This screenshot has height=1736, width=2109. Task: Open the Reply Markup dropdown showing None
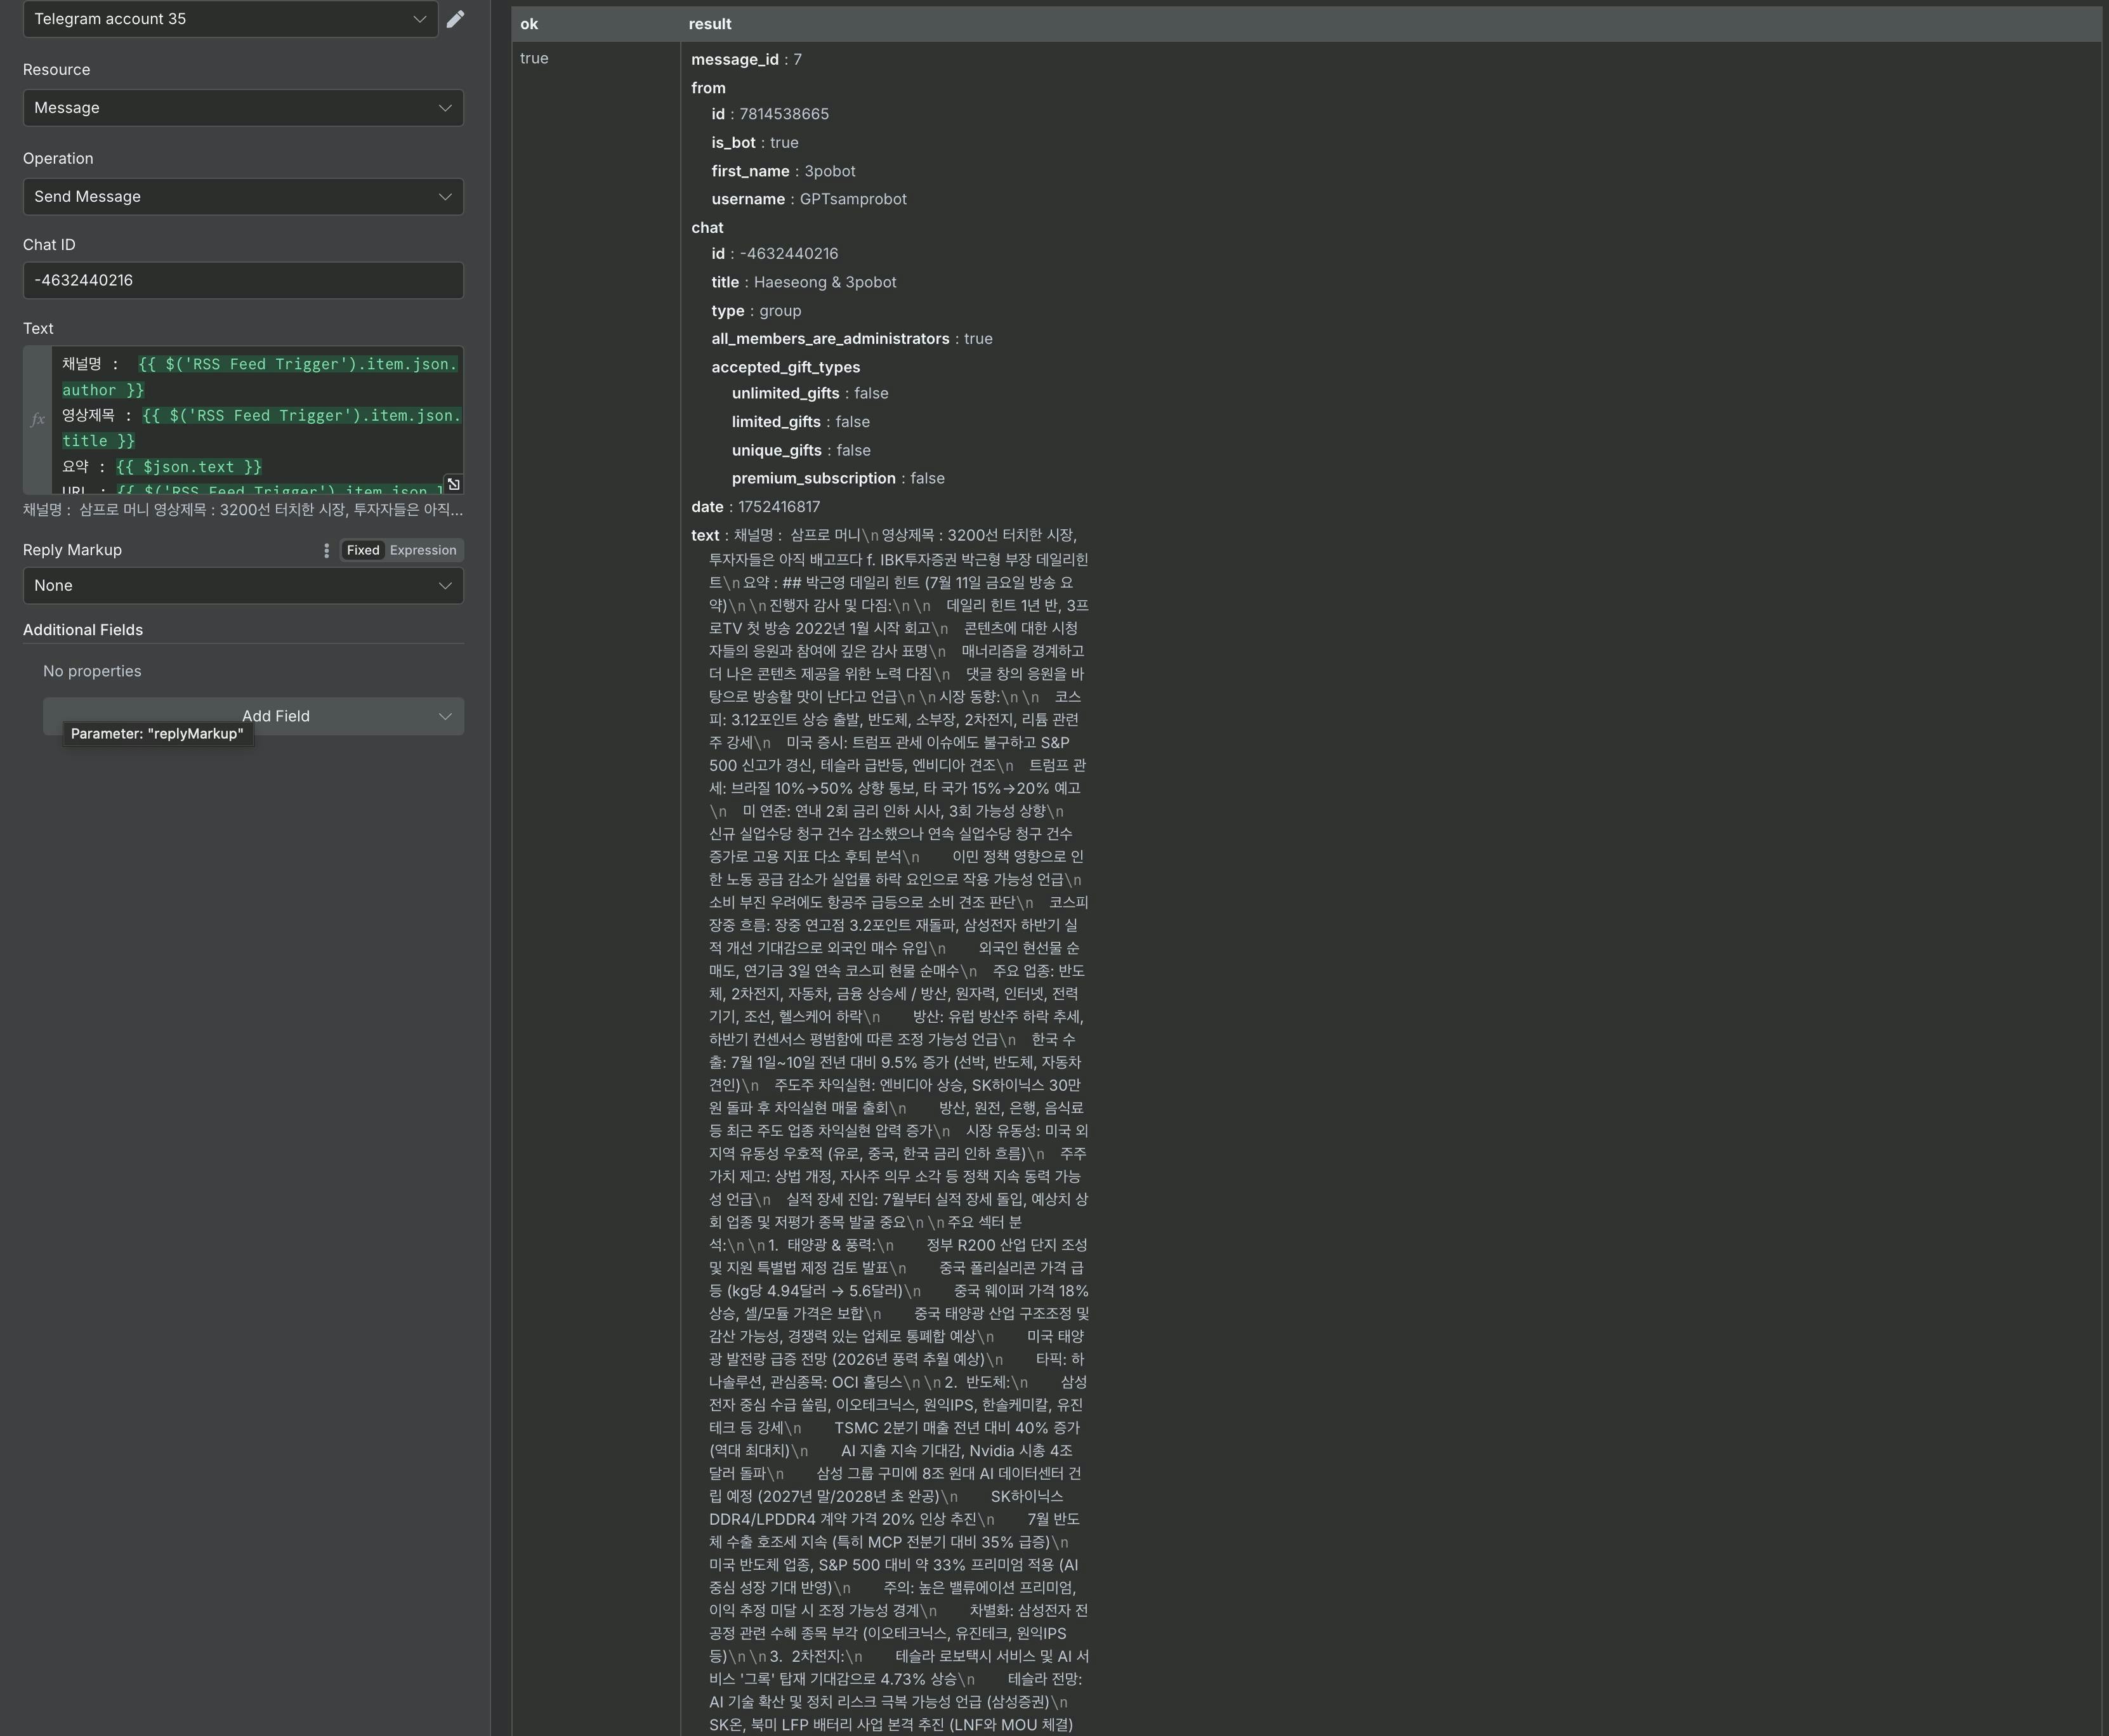pos(243,586)
